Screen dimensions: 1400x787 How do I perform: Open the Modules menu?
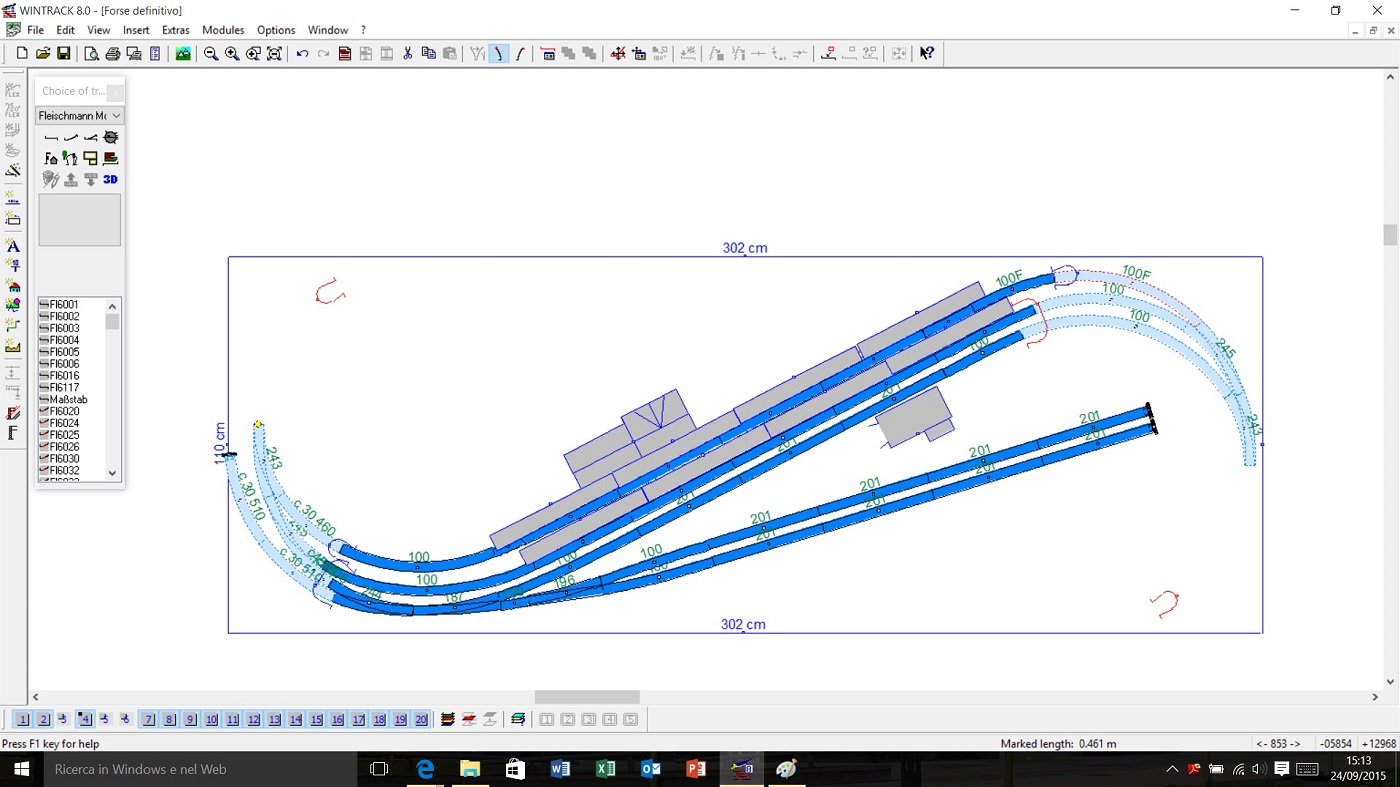[x=223, y=30]
